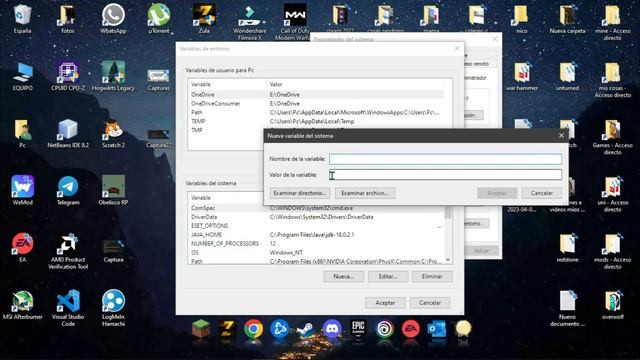Open CPUID CPU-Z icon
This screenshot has width=640, height=360.
point(68,76)
